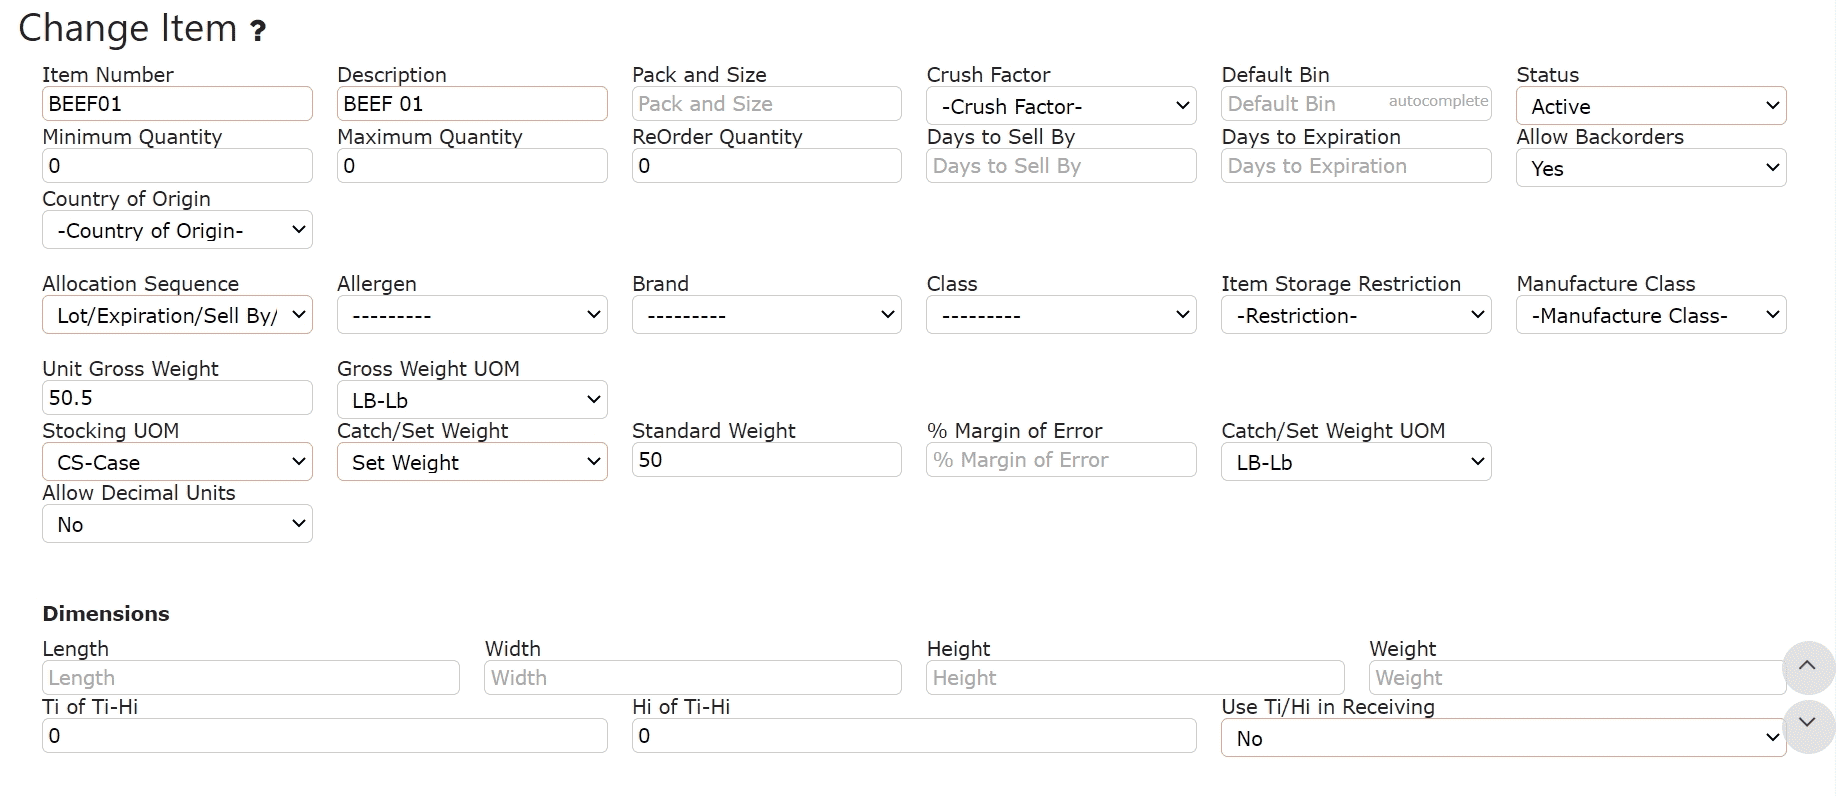Viewport: 1836px width, 796px height.
Task: Expand the Allergen dropdown
Action: (x=472, y=315)
